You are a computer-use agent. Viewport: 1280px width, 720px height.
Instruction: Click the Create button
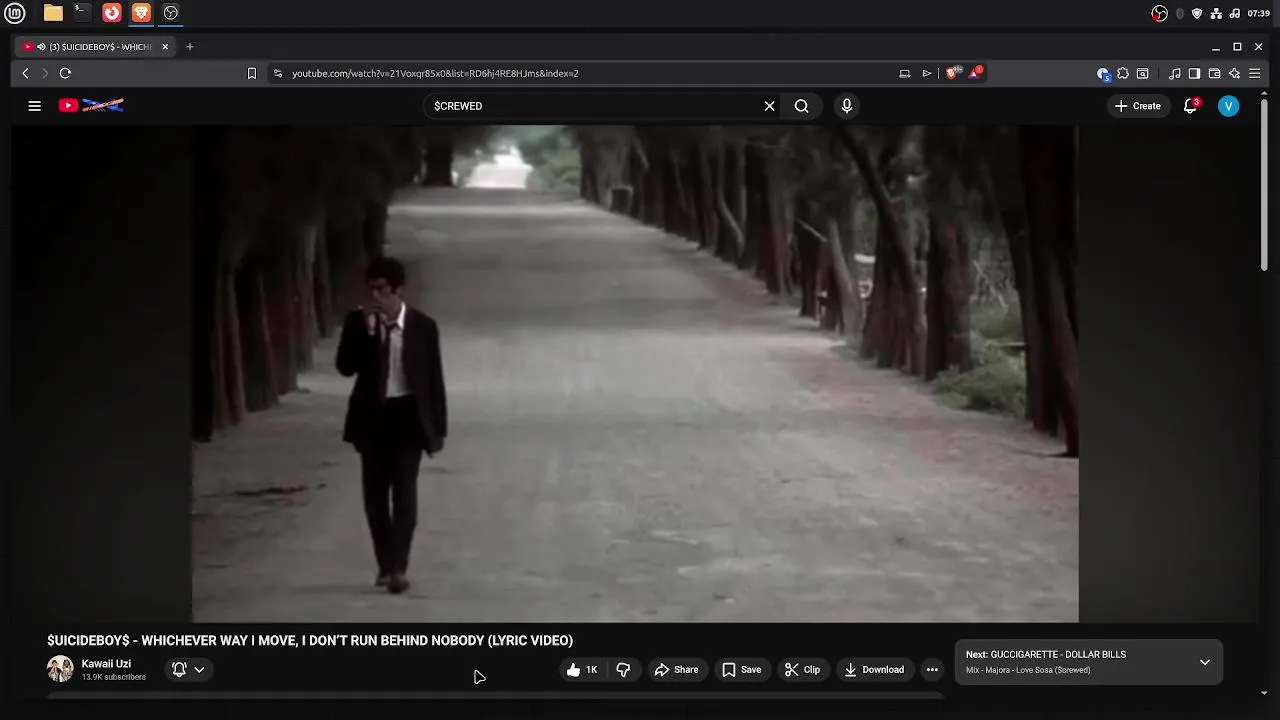pos(1138,106)
